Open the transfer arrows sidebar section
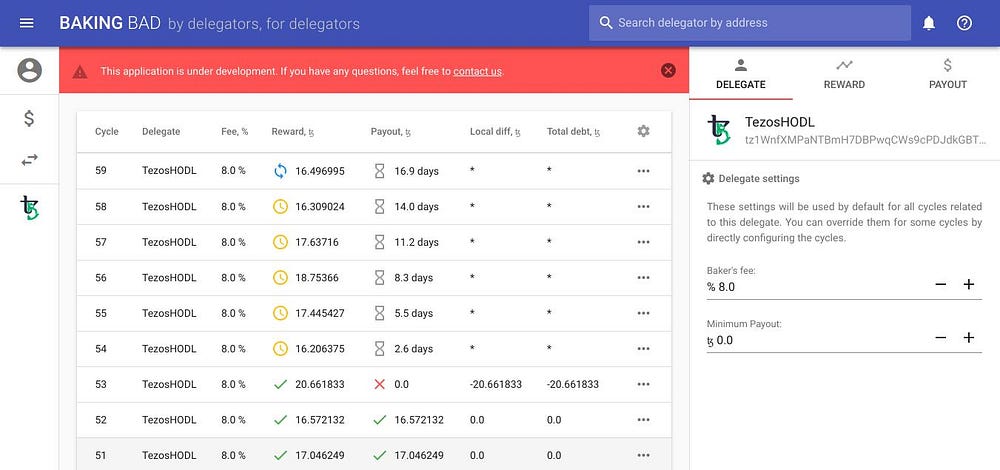 [x=29, y=159]
